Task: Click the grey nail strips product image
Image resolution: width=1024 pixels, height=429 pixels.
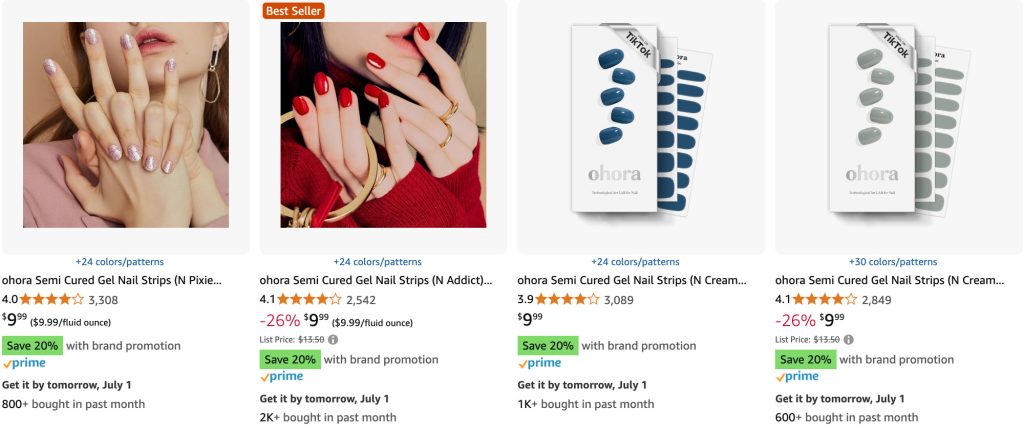Action: 899,125
